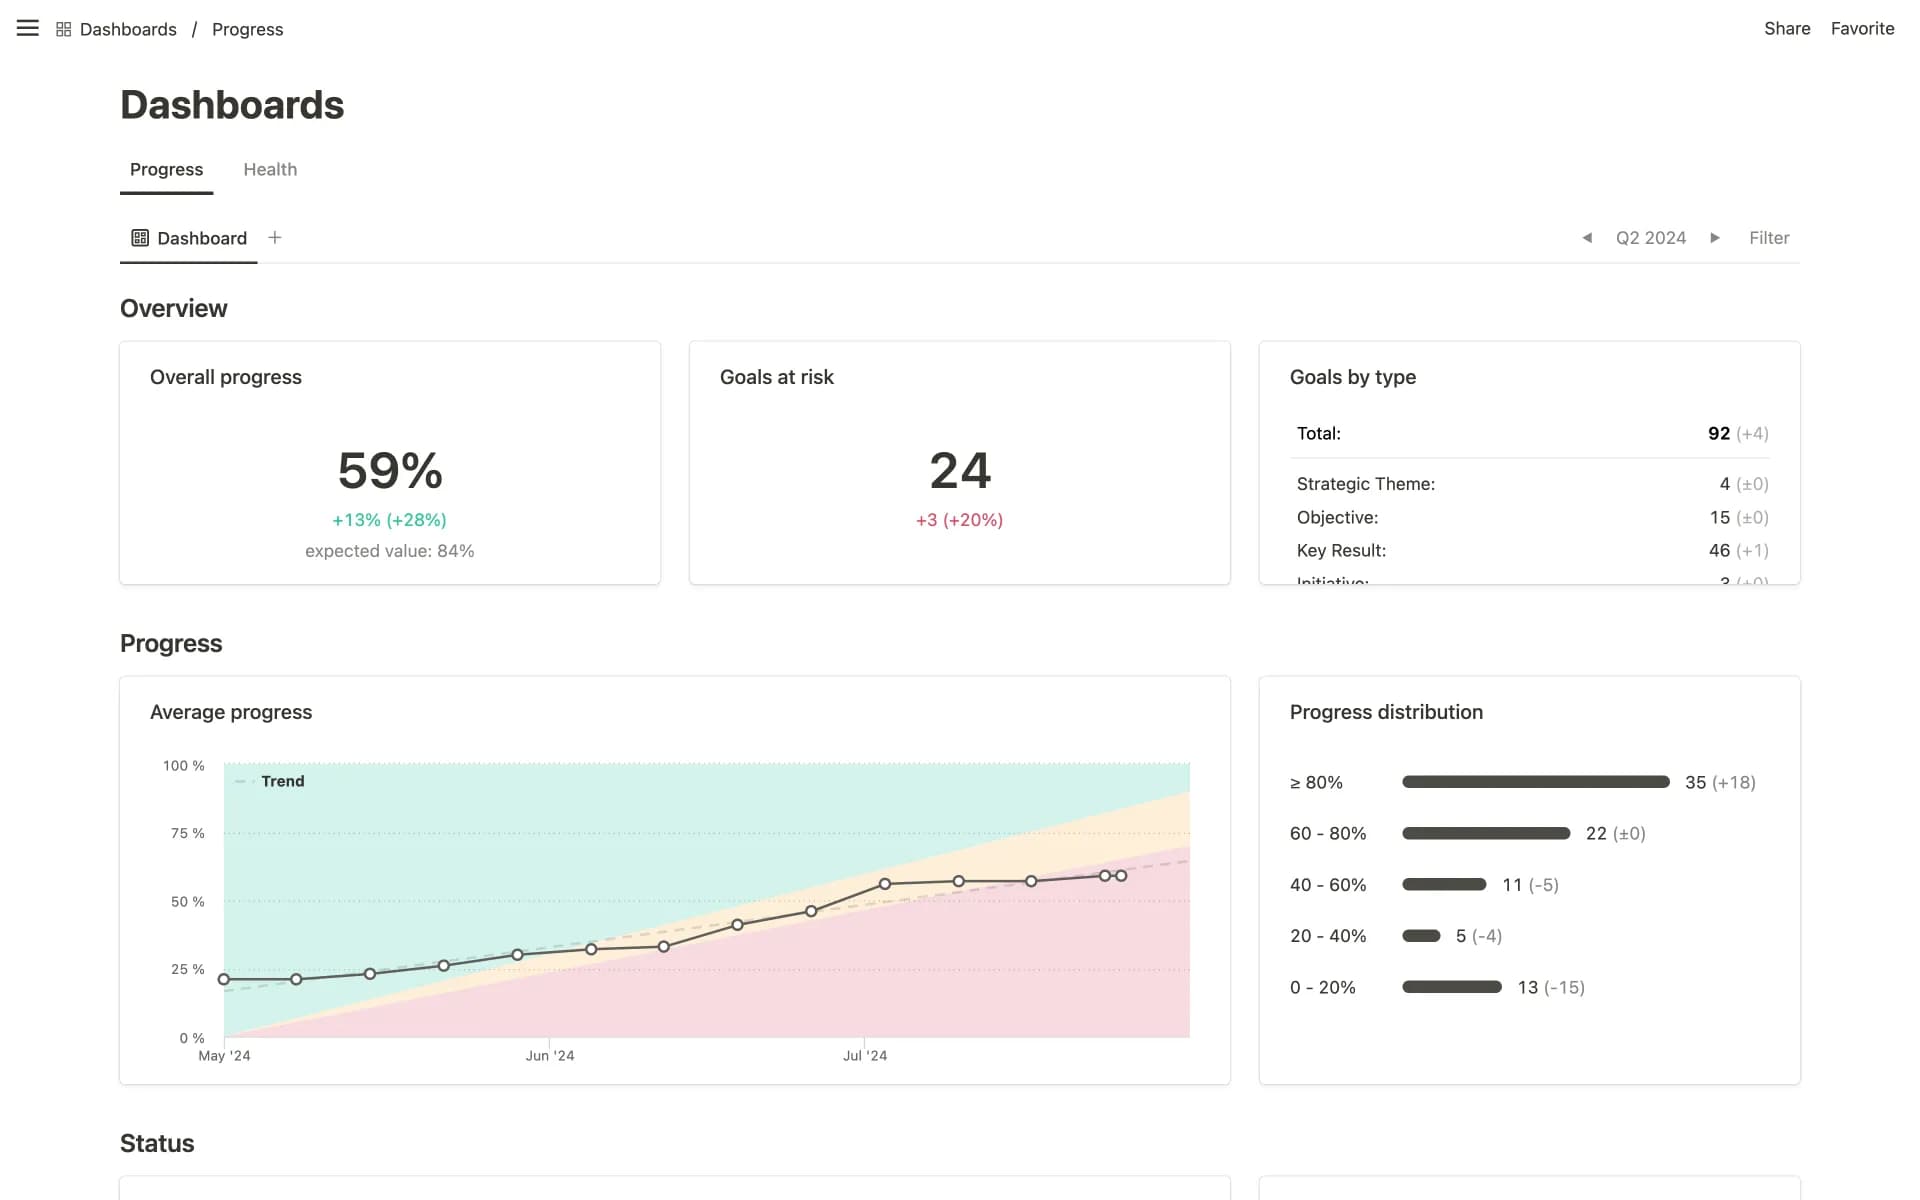Viewport: 1920px width, 1200px height.
Task: Click the left navigation arrow for Q2 2024
Action: (x=1588, y=238)
